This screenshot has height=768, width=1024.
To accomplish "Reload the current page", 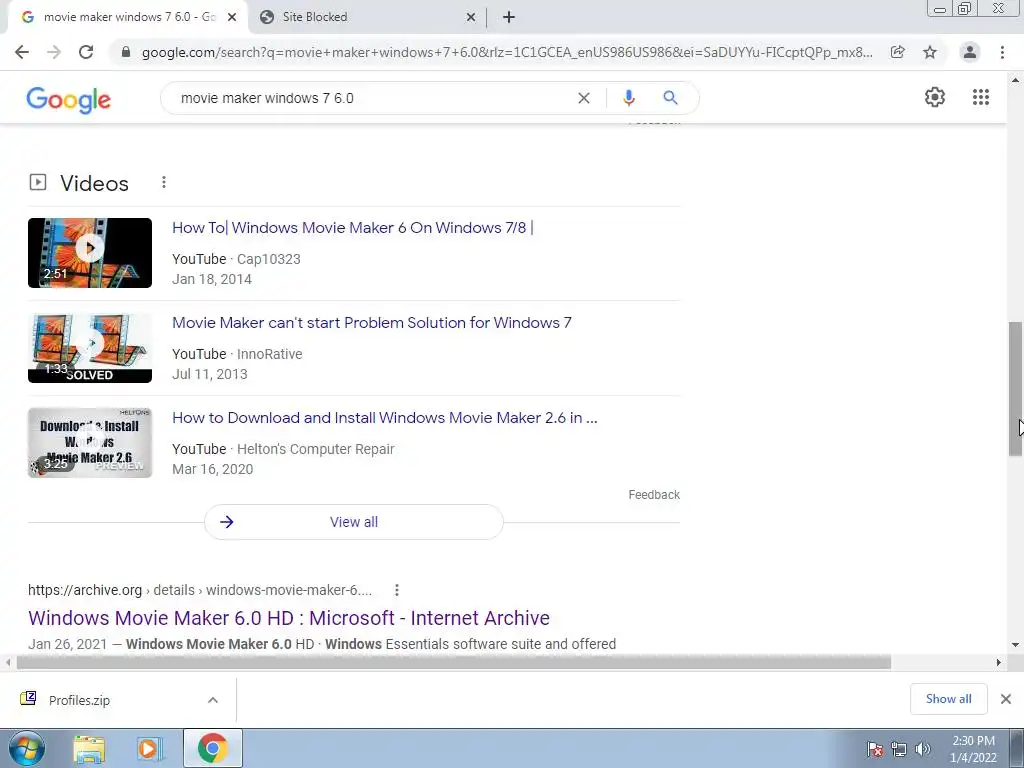I will [x=86, y=52].
